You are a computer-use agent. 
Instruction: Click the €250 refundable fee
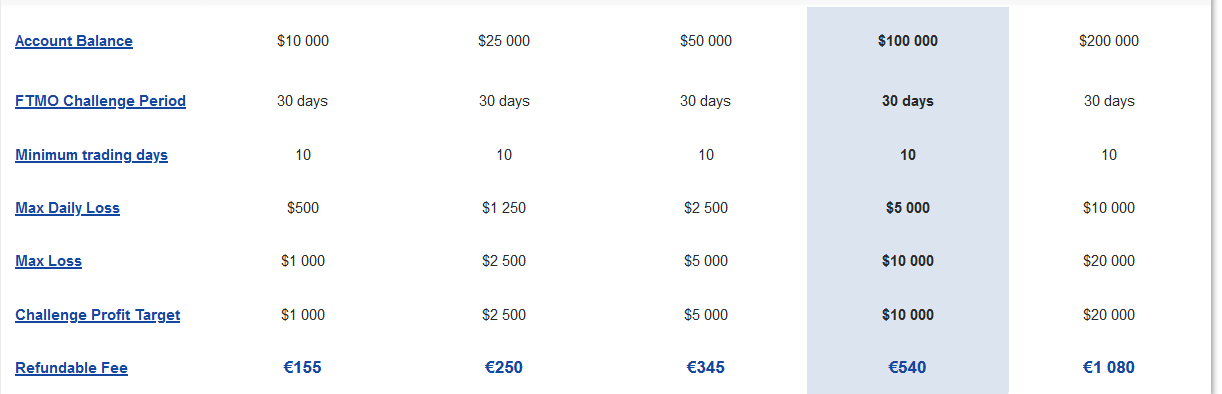504,367
